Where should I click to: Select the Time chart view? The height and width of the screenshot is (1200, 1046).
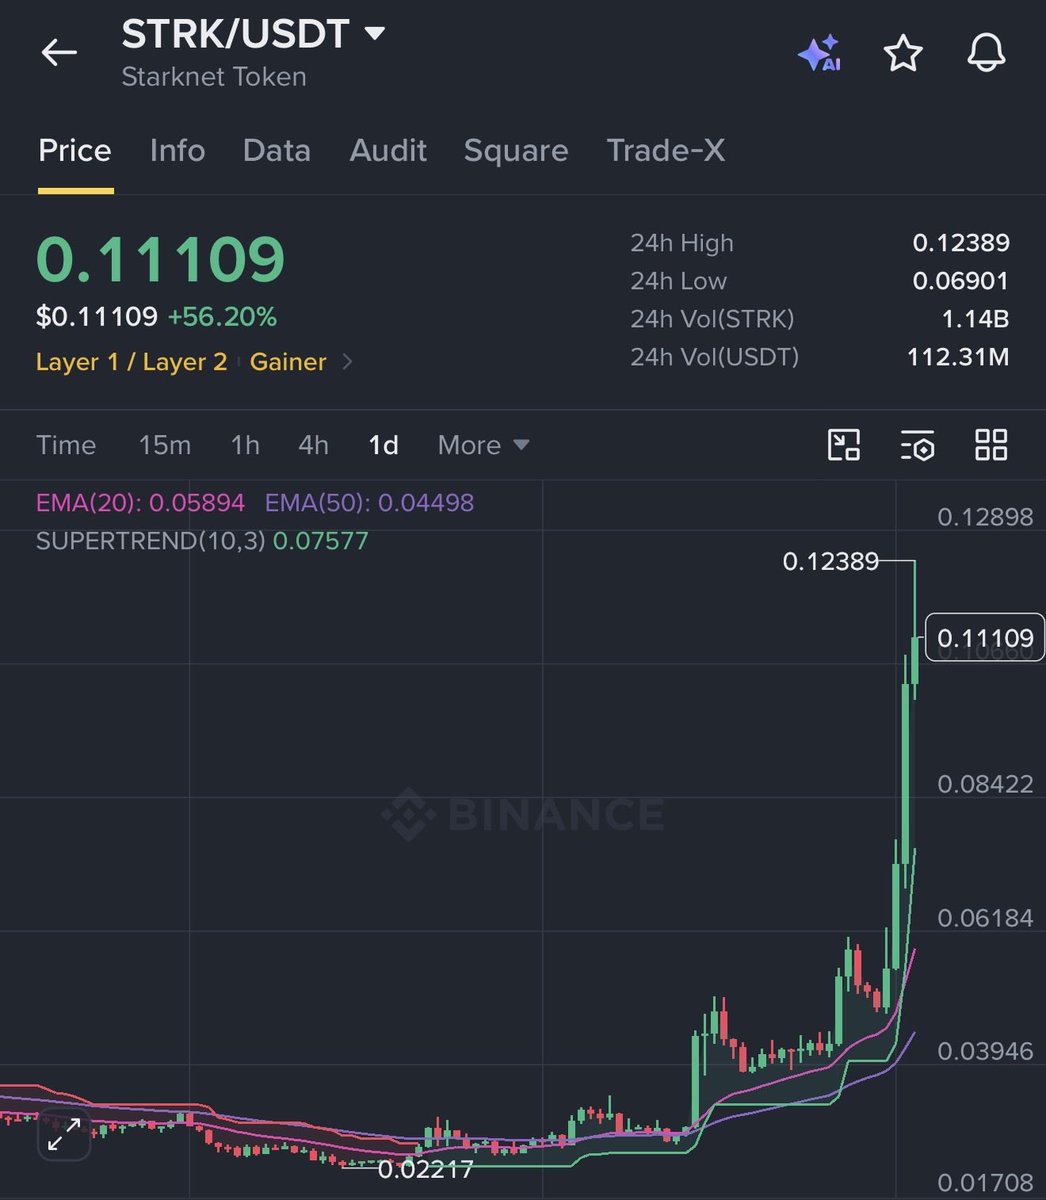66,445
